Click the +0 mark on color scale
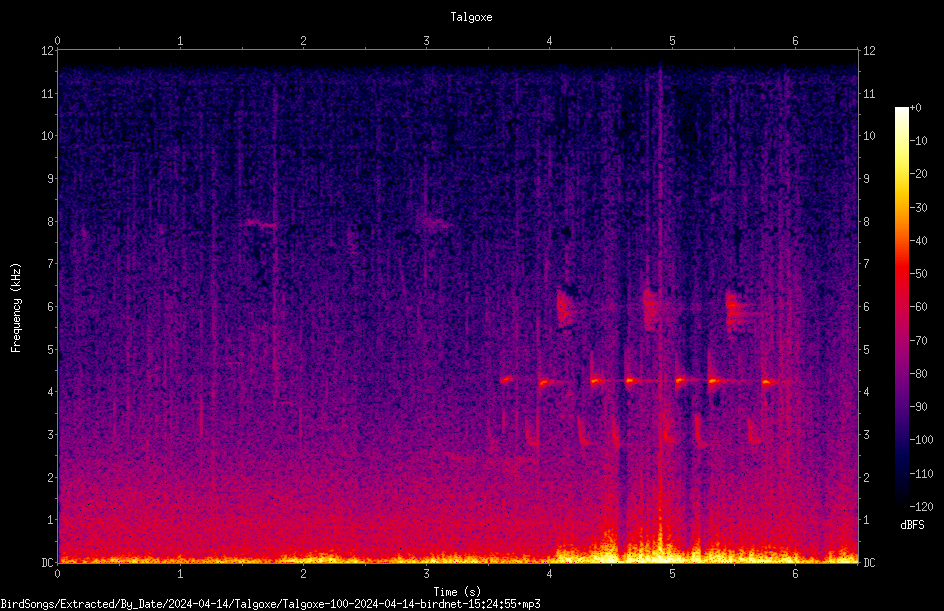 pyautogui.click(x=915, y=108)
